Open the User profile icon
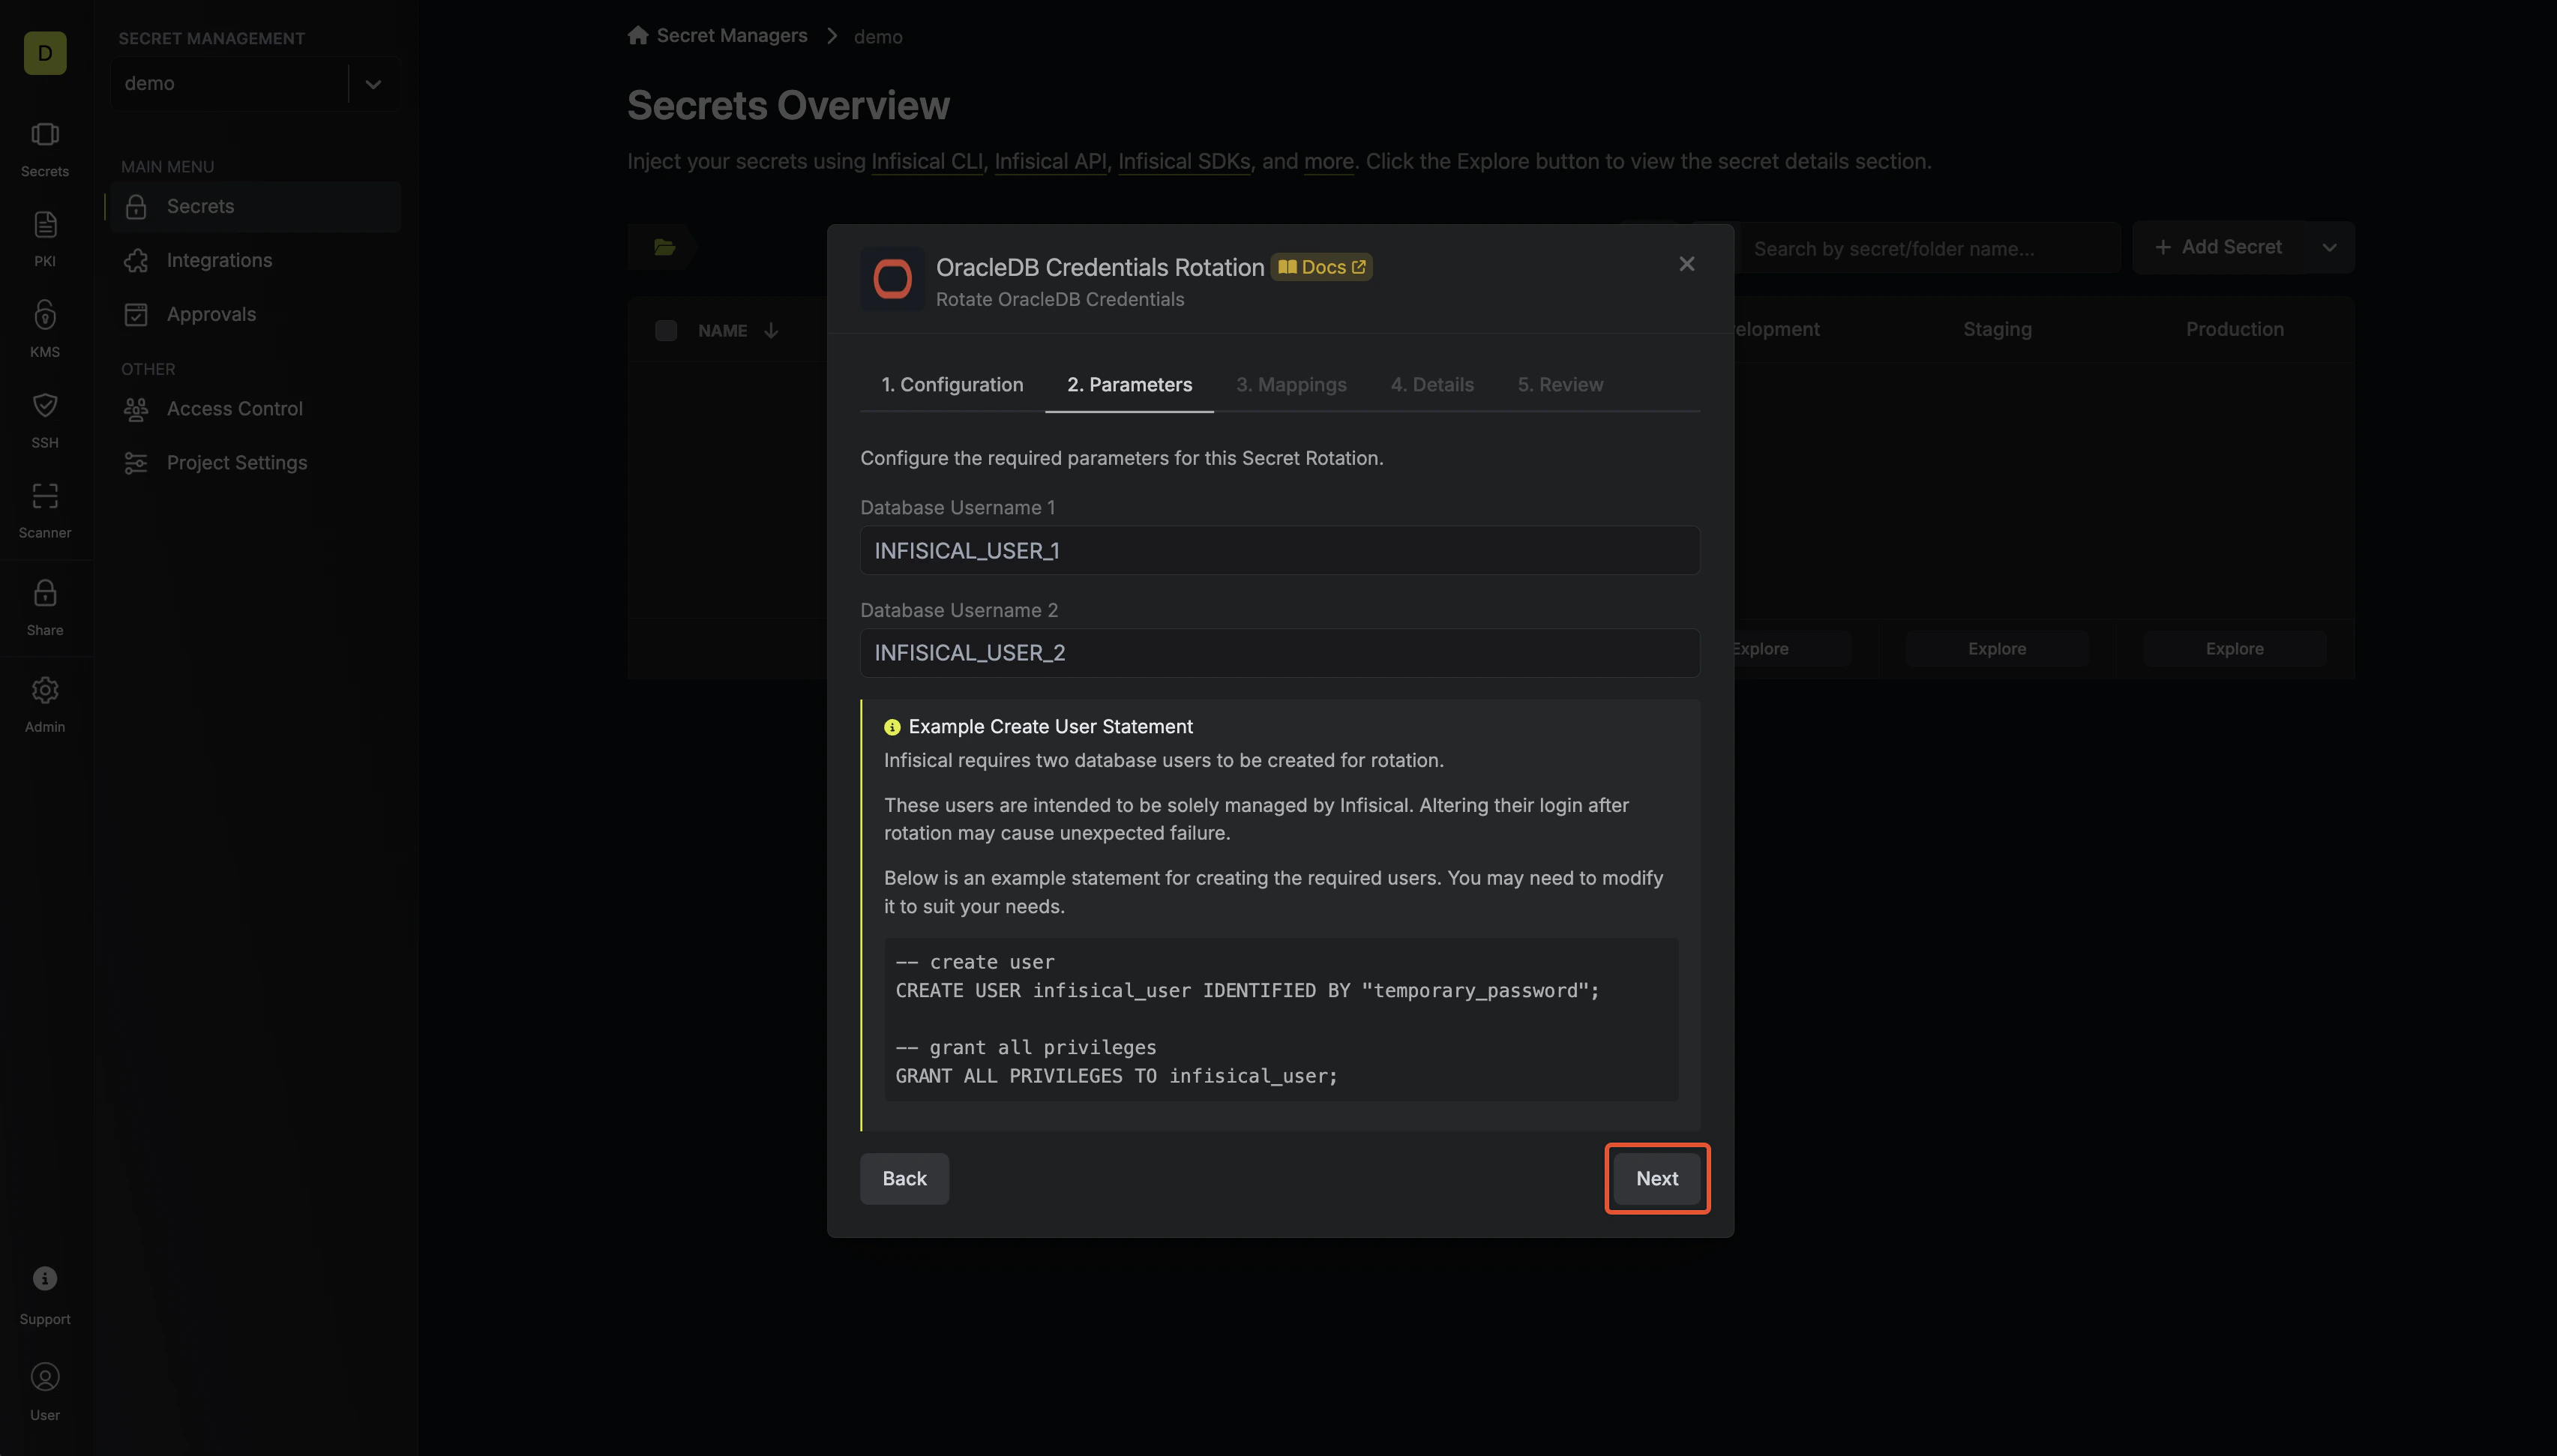Image resolution: width=2557 pixels, height=1456 pixels. click(x=45, y=1377)
